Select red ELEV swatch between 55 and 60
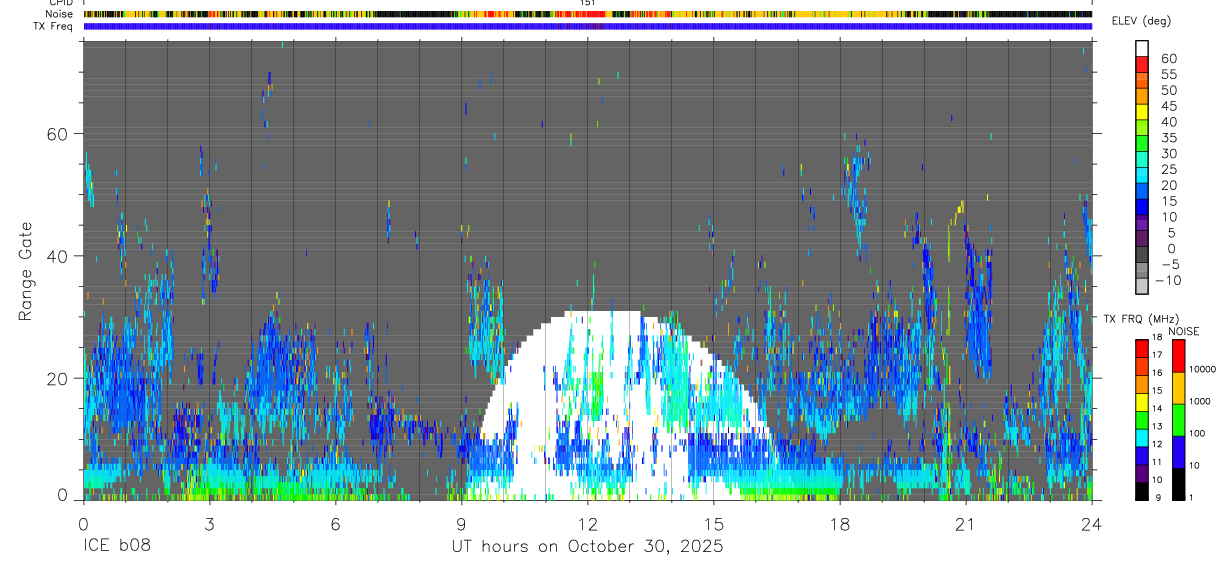The image size is (1228, 567). 1142,65
